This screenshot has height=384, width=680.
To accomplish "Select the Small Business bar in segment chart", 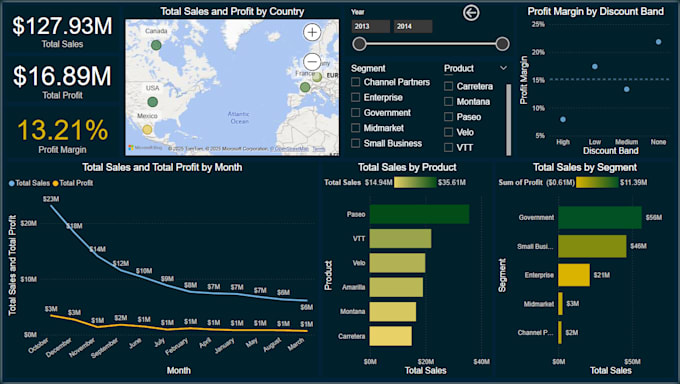I will (592, 246).
